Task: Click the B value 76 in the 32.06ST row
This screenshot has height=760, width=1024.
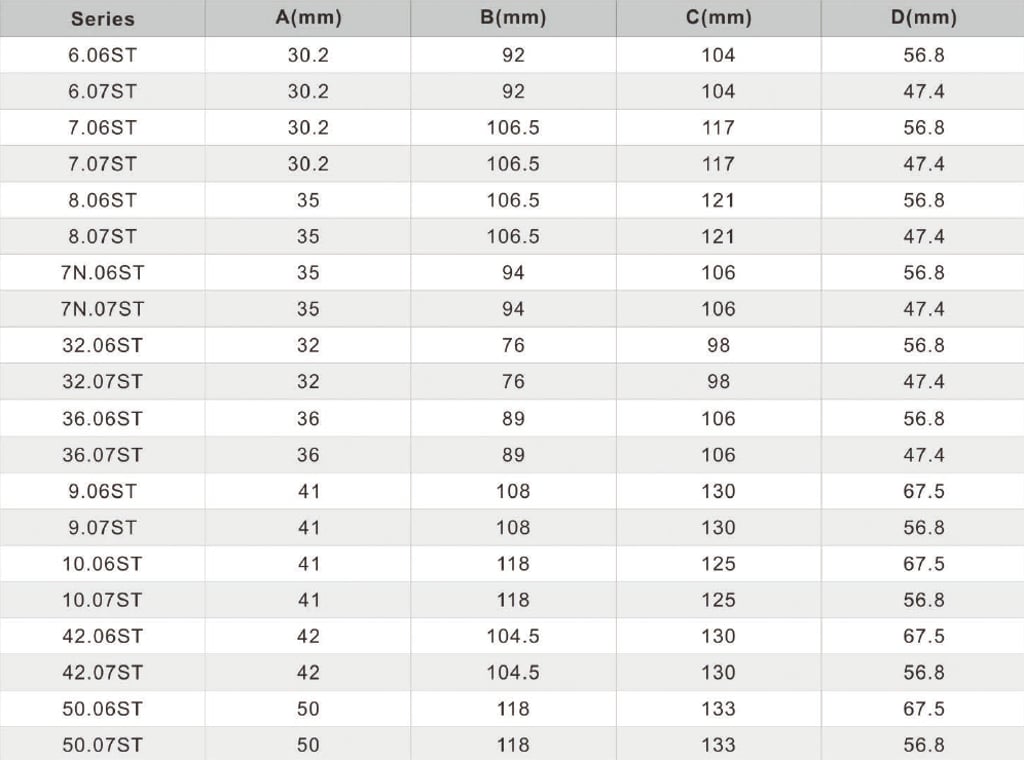Action: 513,345
